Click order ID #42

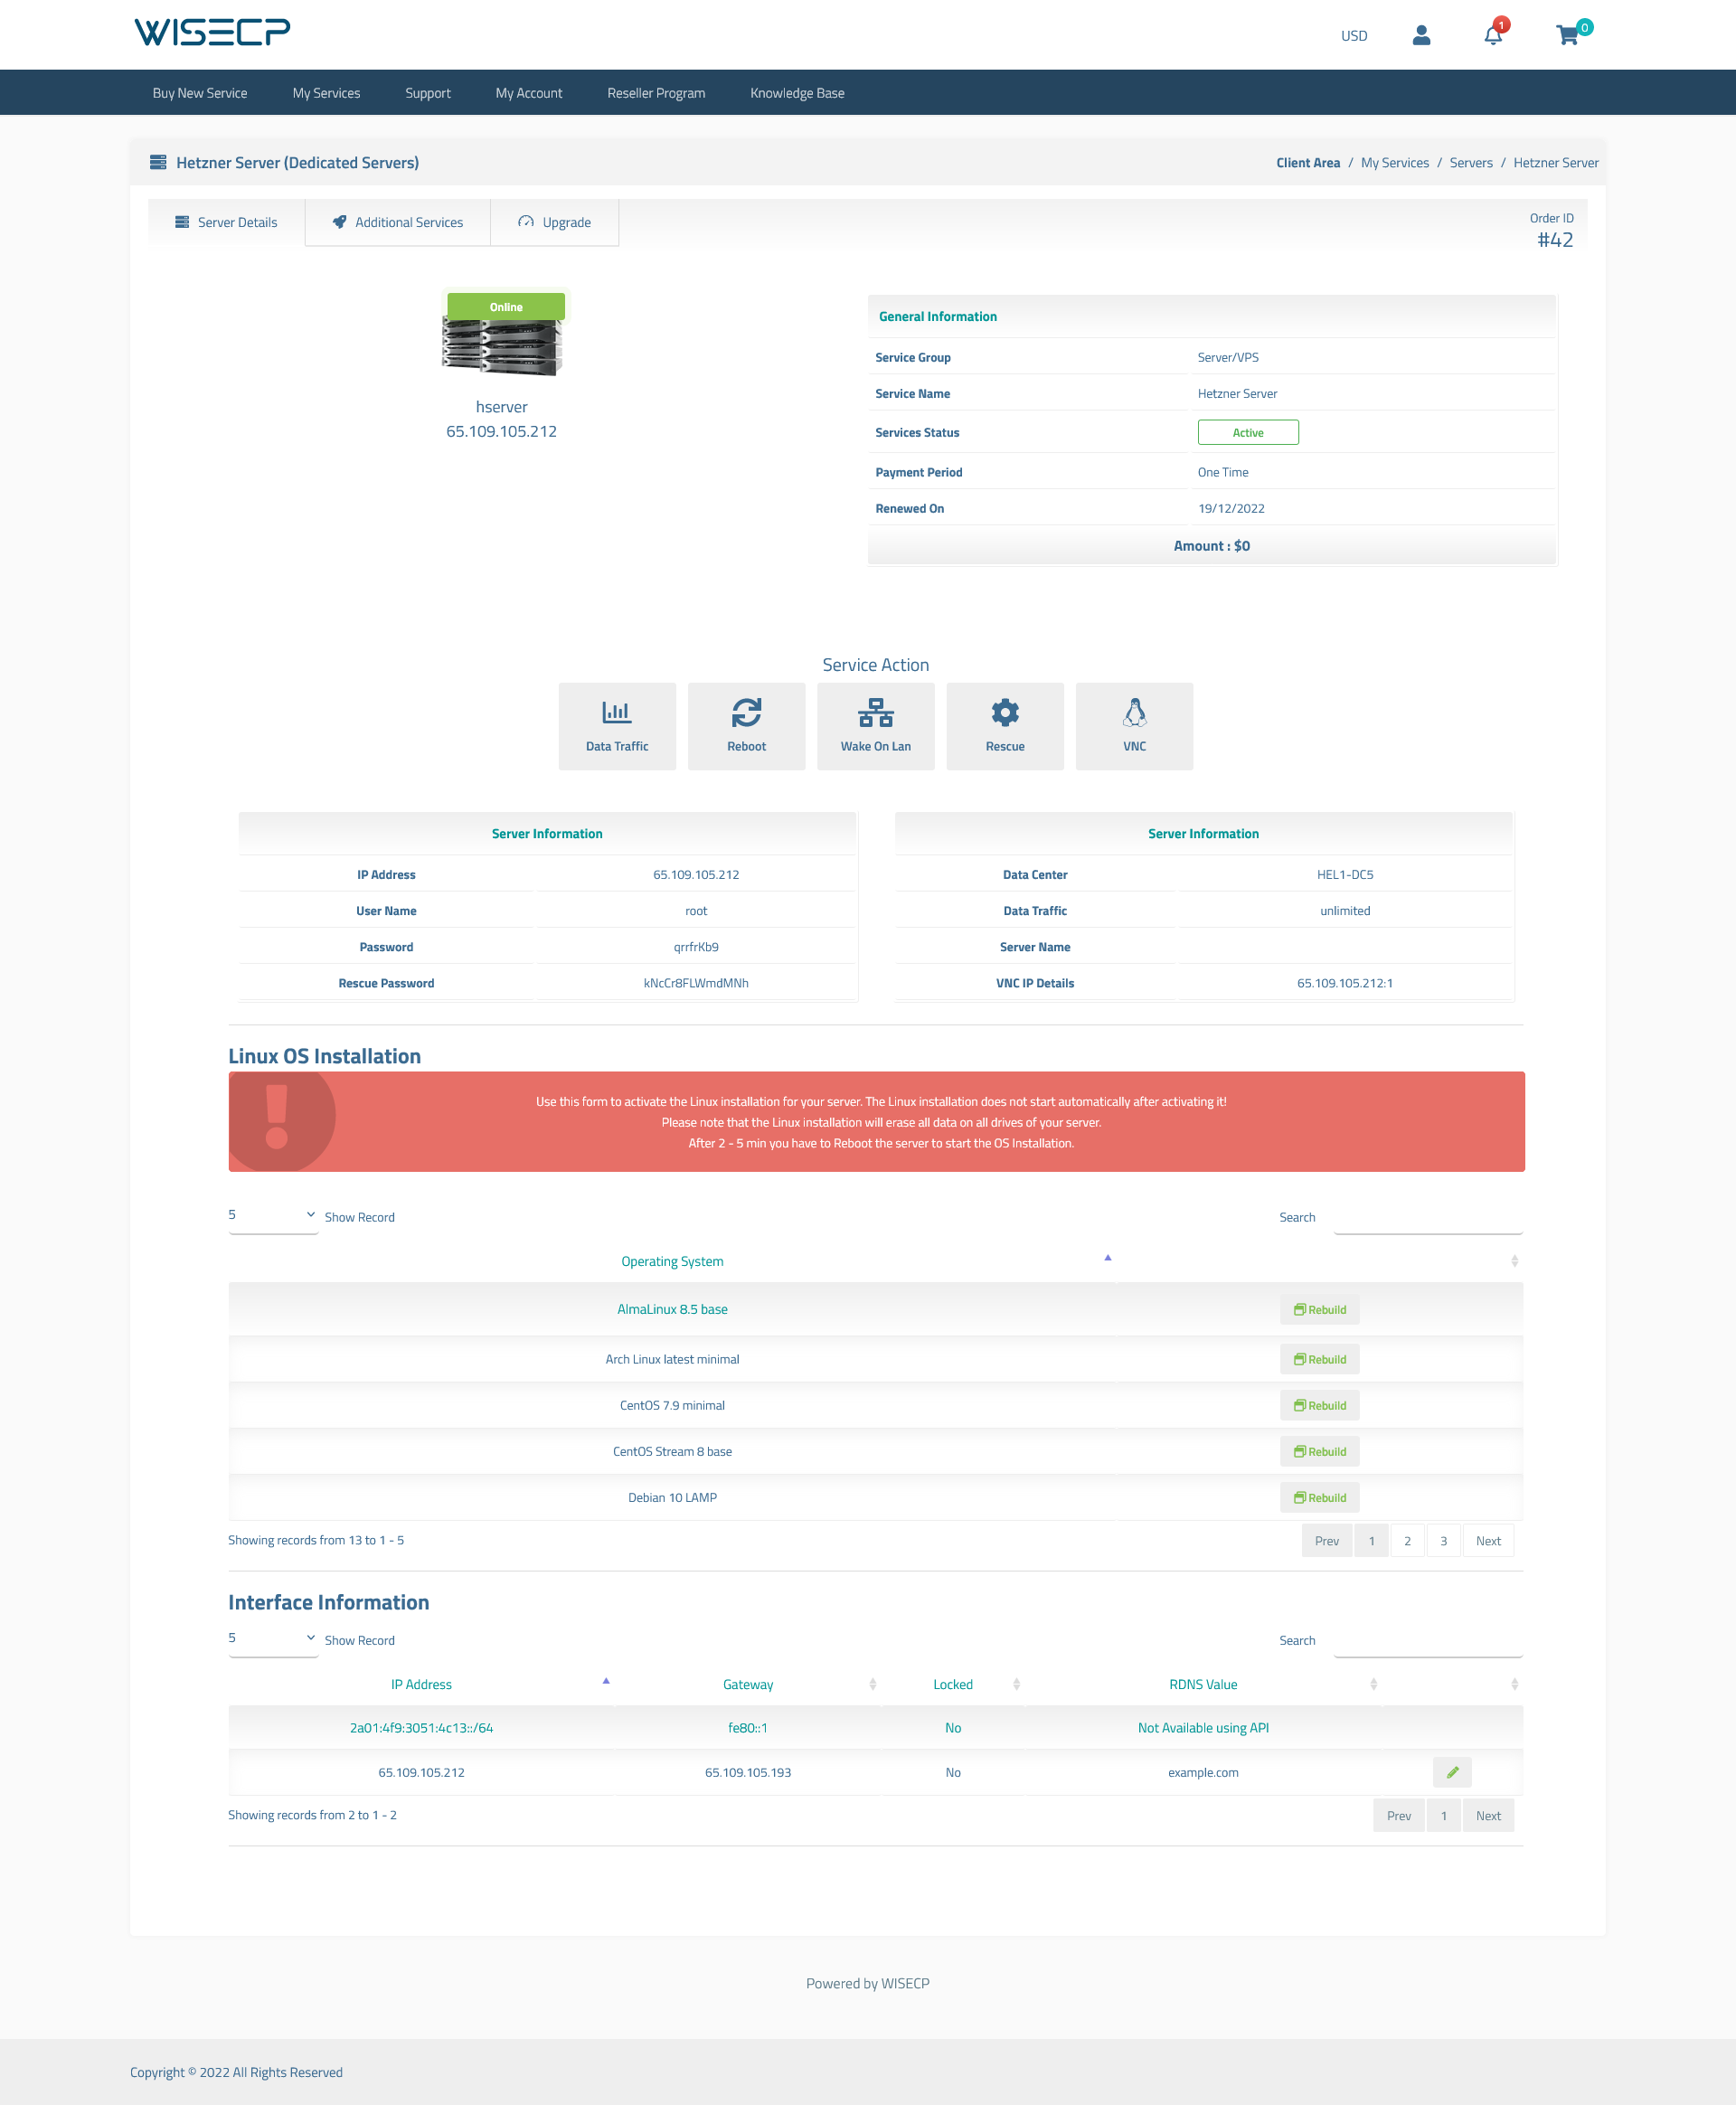pos(1555,240)
